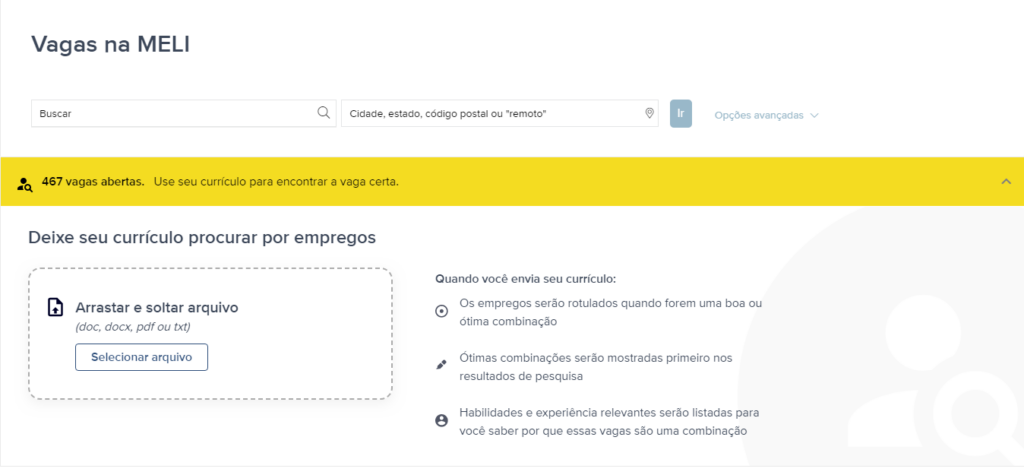The height and width of the screenshot is (475, 1024).
Task: Click 'Quando você envia seu currículo:' text
Action: [526, 279]
